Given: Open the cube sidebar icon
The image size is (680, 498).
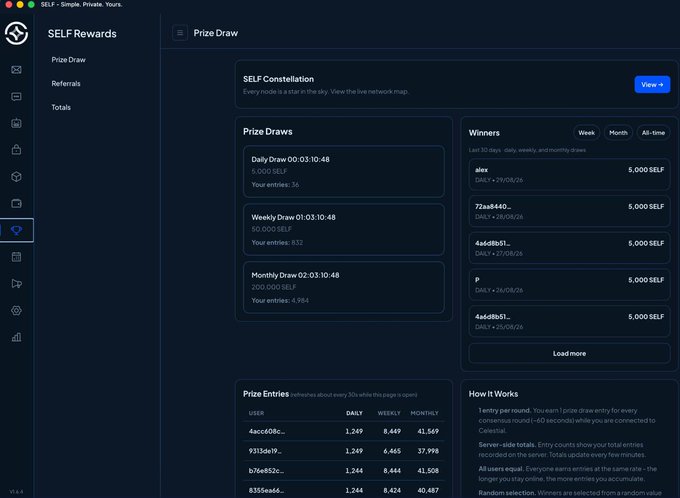Looking at the screenshot, I should [x=16, y=177].
